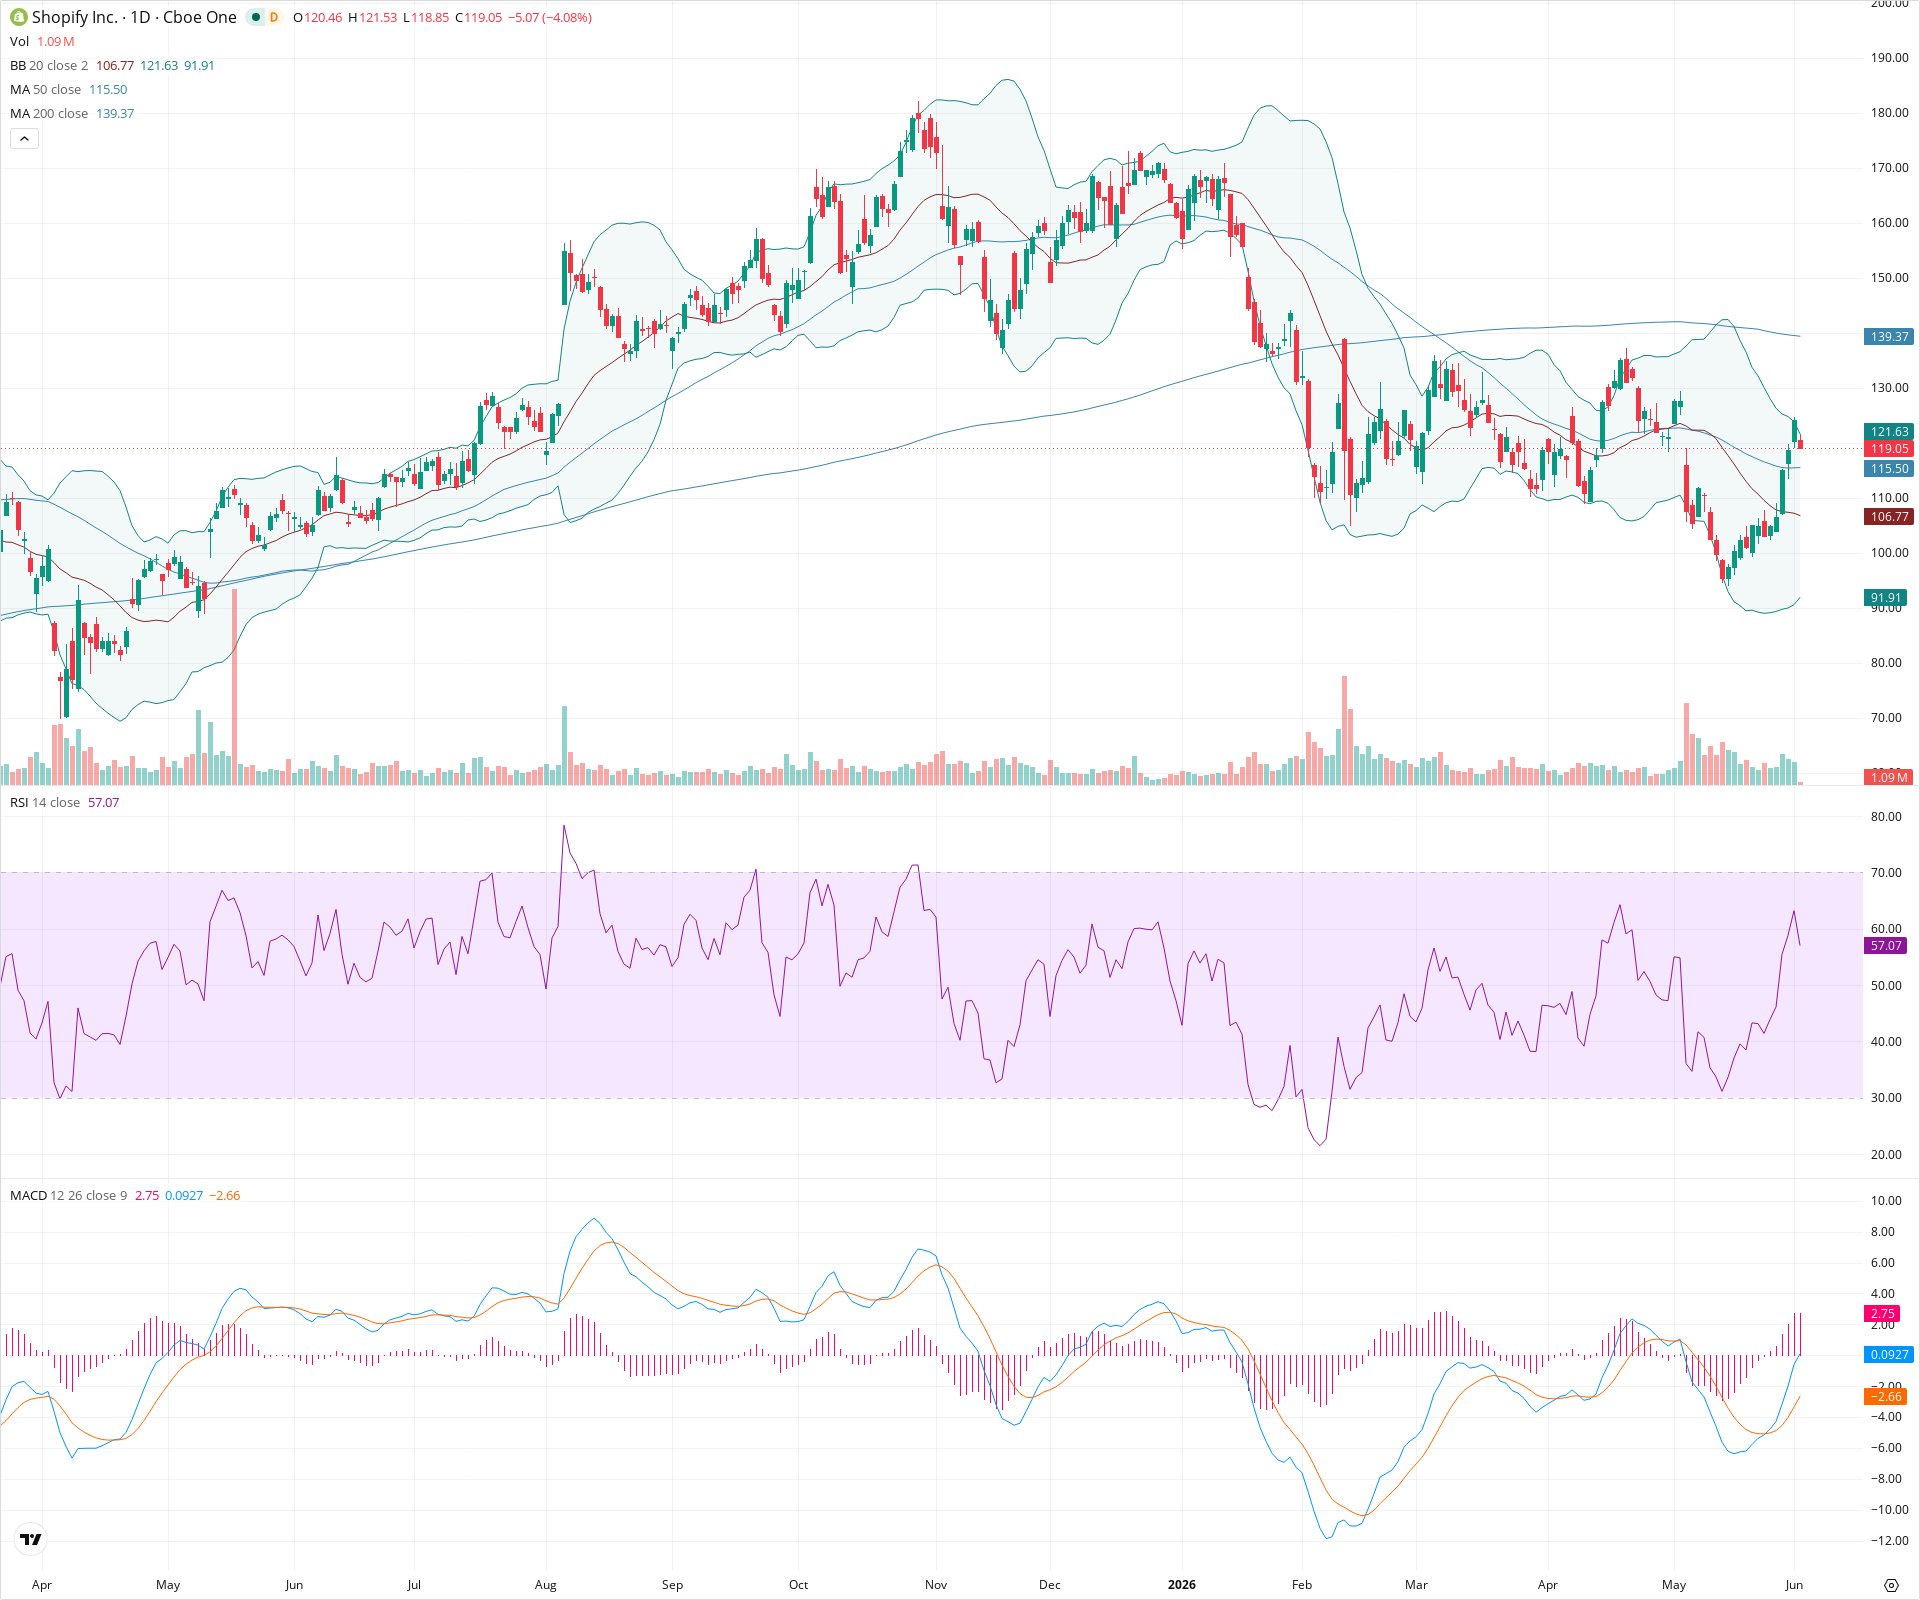Image resolution: width=1920 pixels, height=1600 pixels.
Task: Click the 57.07 RSI scale tag
Action: pyautogui.click(x=1886, y=945)
